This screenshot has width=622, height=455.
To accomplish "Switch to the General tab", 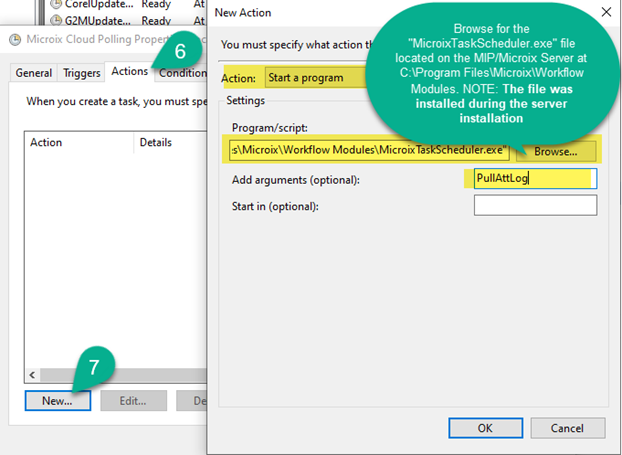I will (34, 72).
